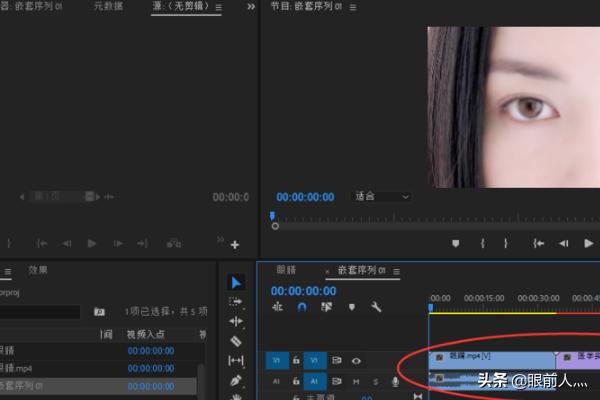
Task: Select the Pen tool
Action: click(236, 380)
